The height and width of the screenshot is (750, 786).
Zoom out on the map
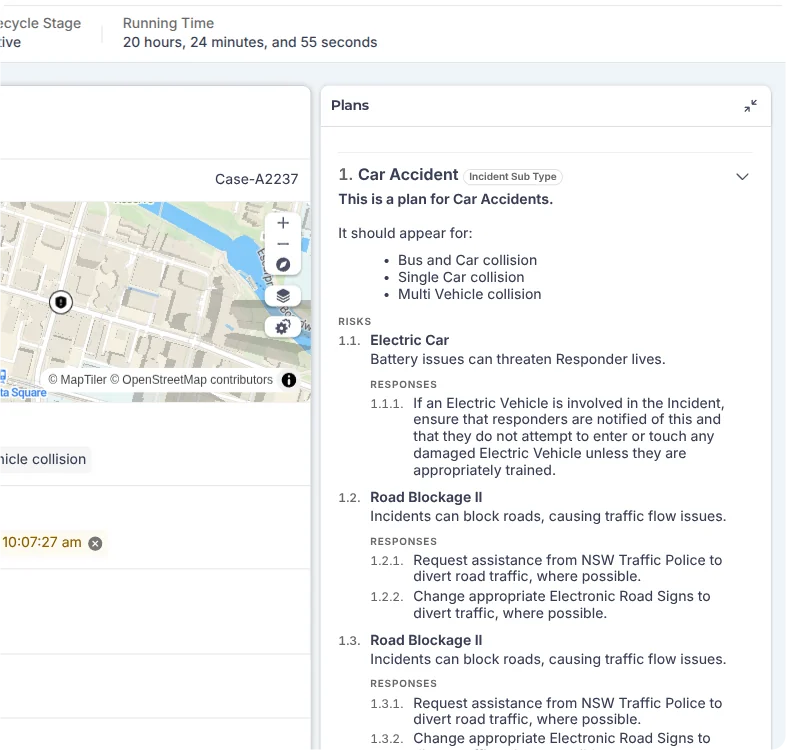coord(283,244)
